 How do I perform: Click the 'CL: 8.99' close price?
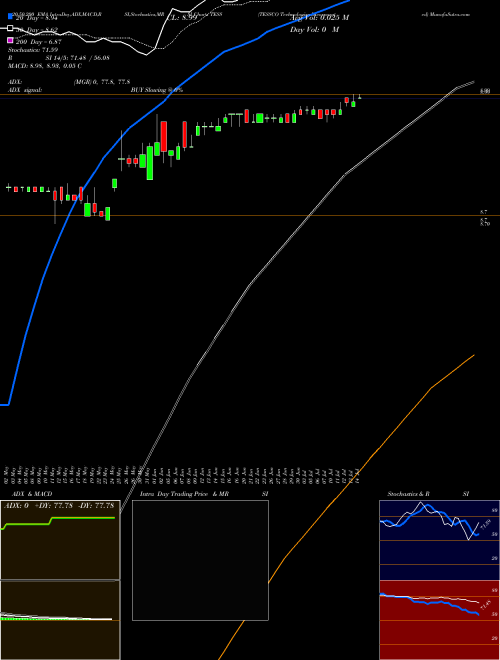coord(182,18)
